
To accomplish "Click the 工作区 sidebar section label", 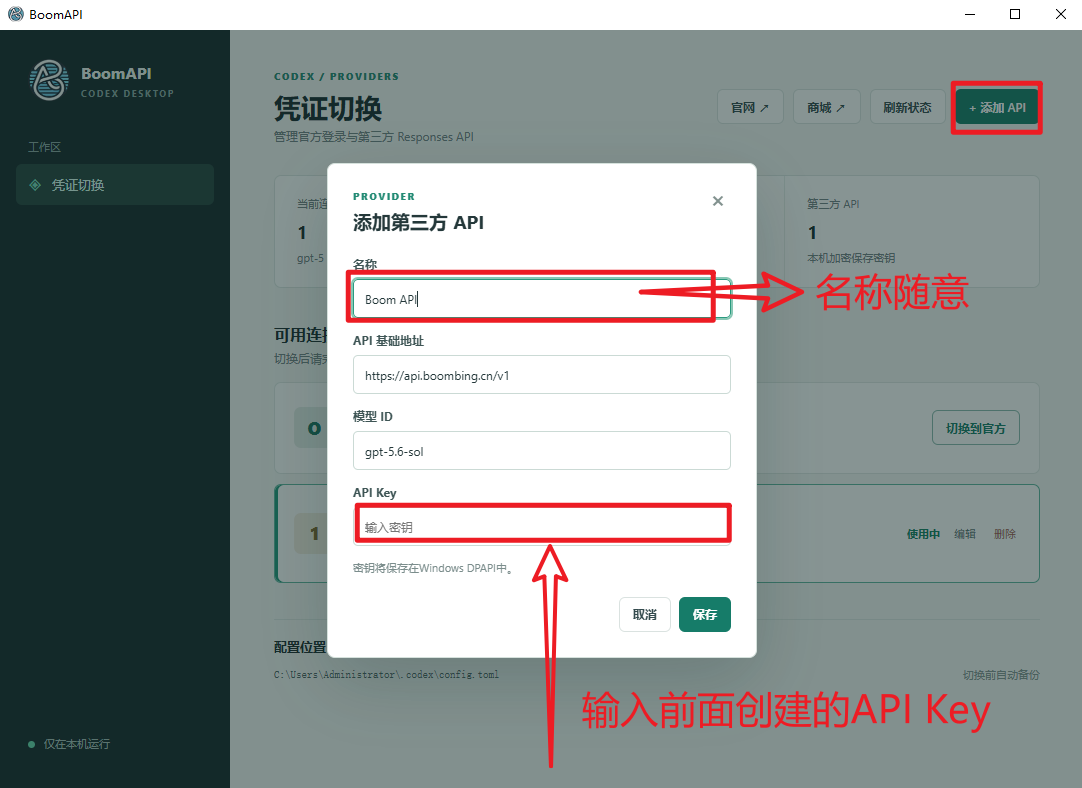I will (x=44, y=147).
